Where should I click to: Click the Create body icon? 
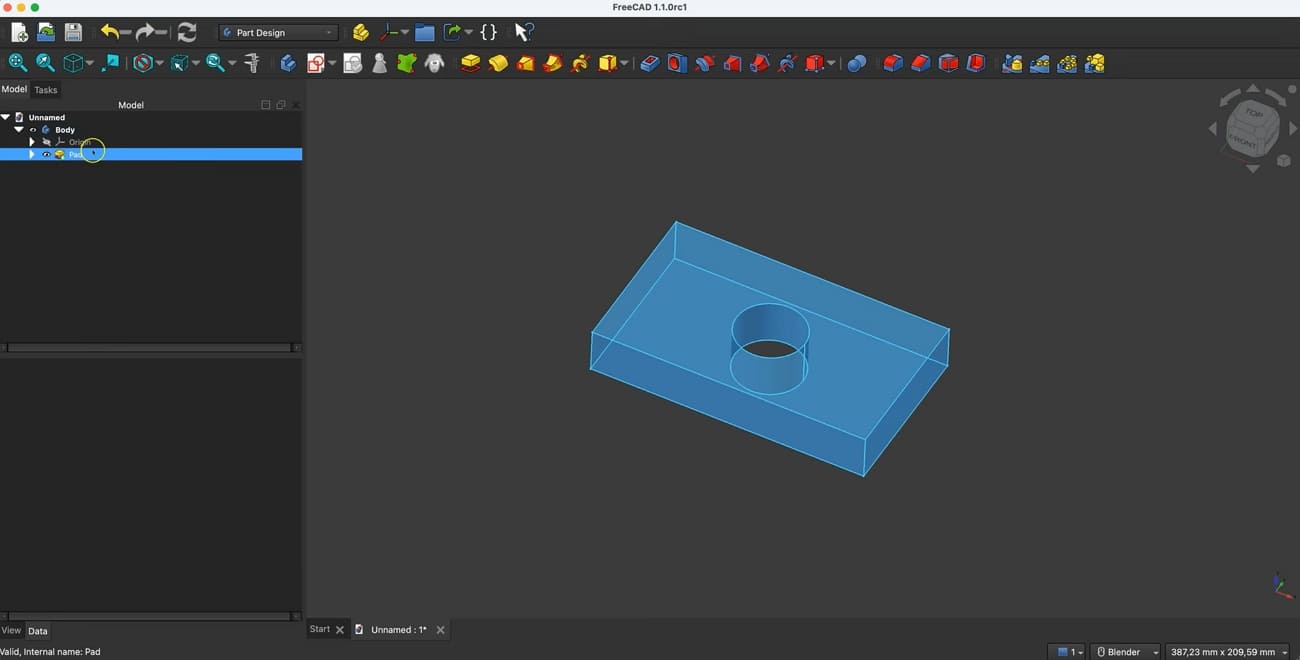[289, 63]
